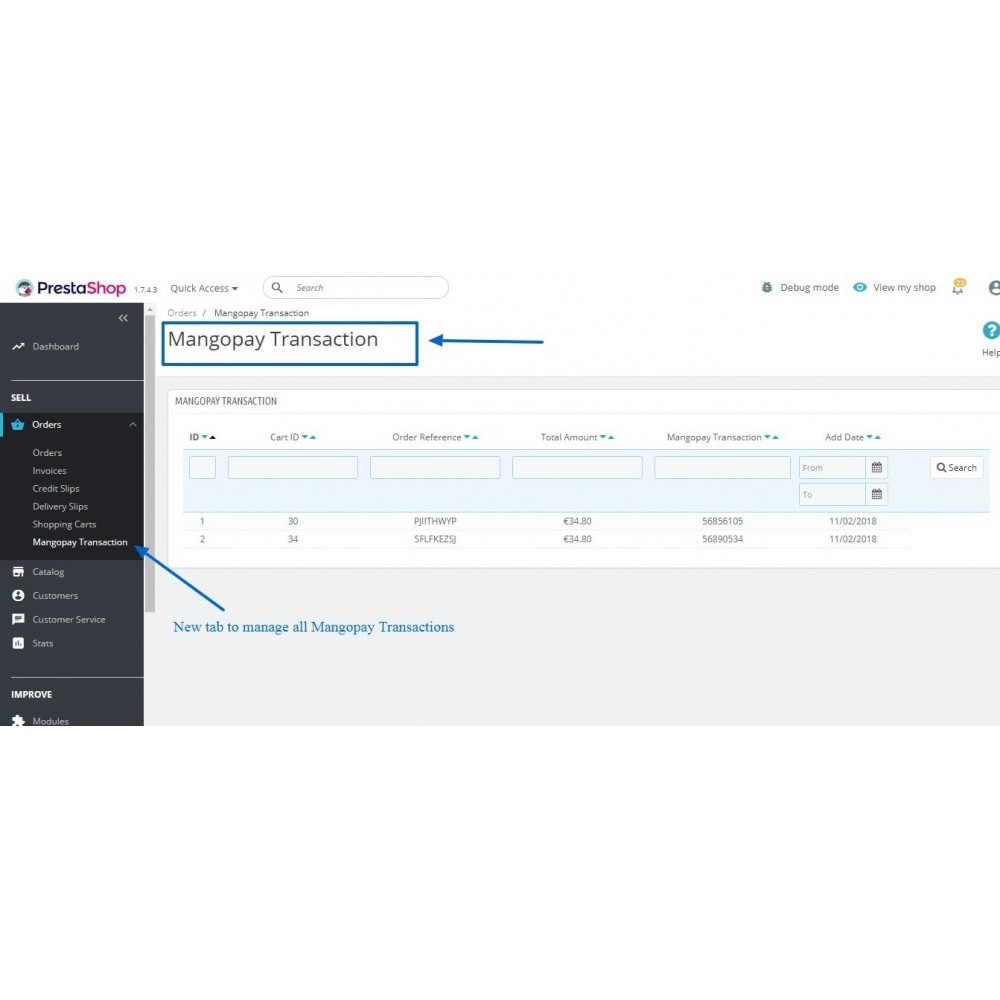Click order reference PJIITHWYP

[435, 522]
